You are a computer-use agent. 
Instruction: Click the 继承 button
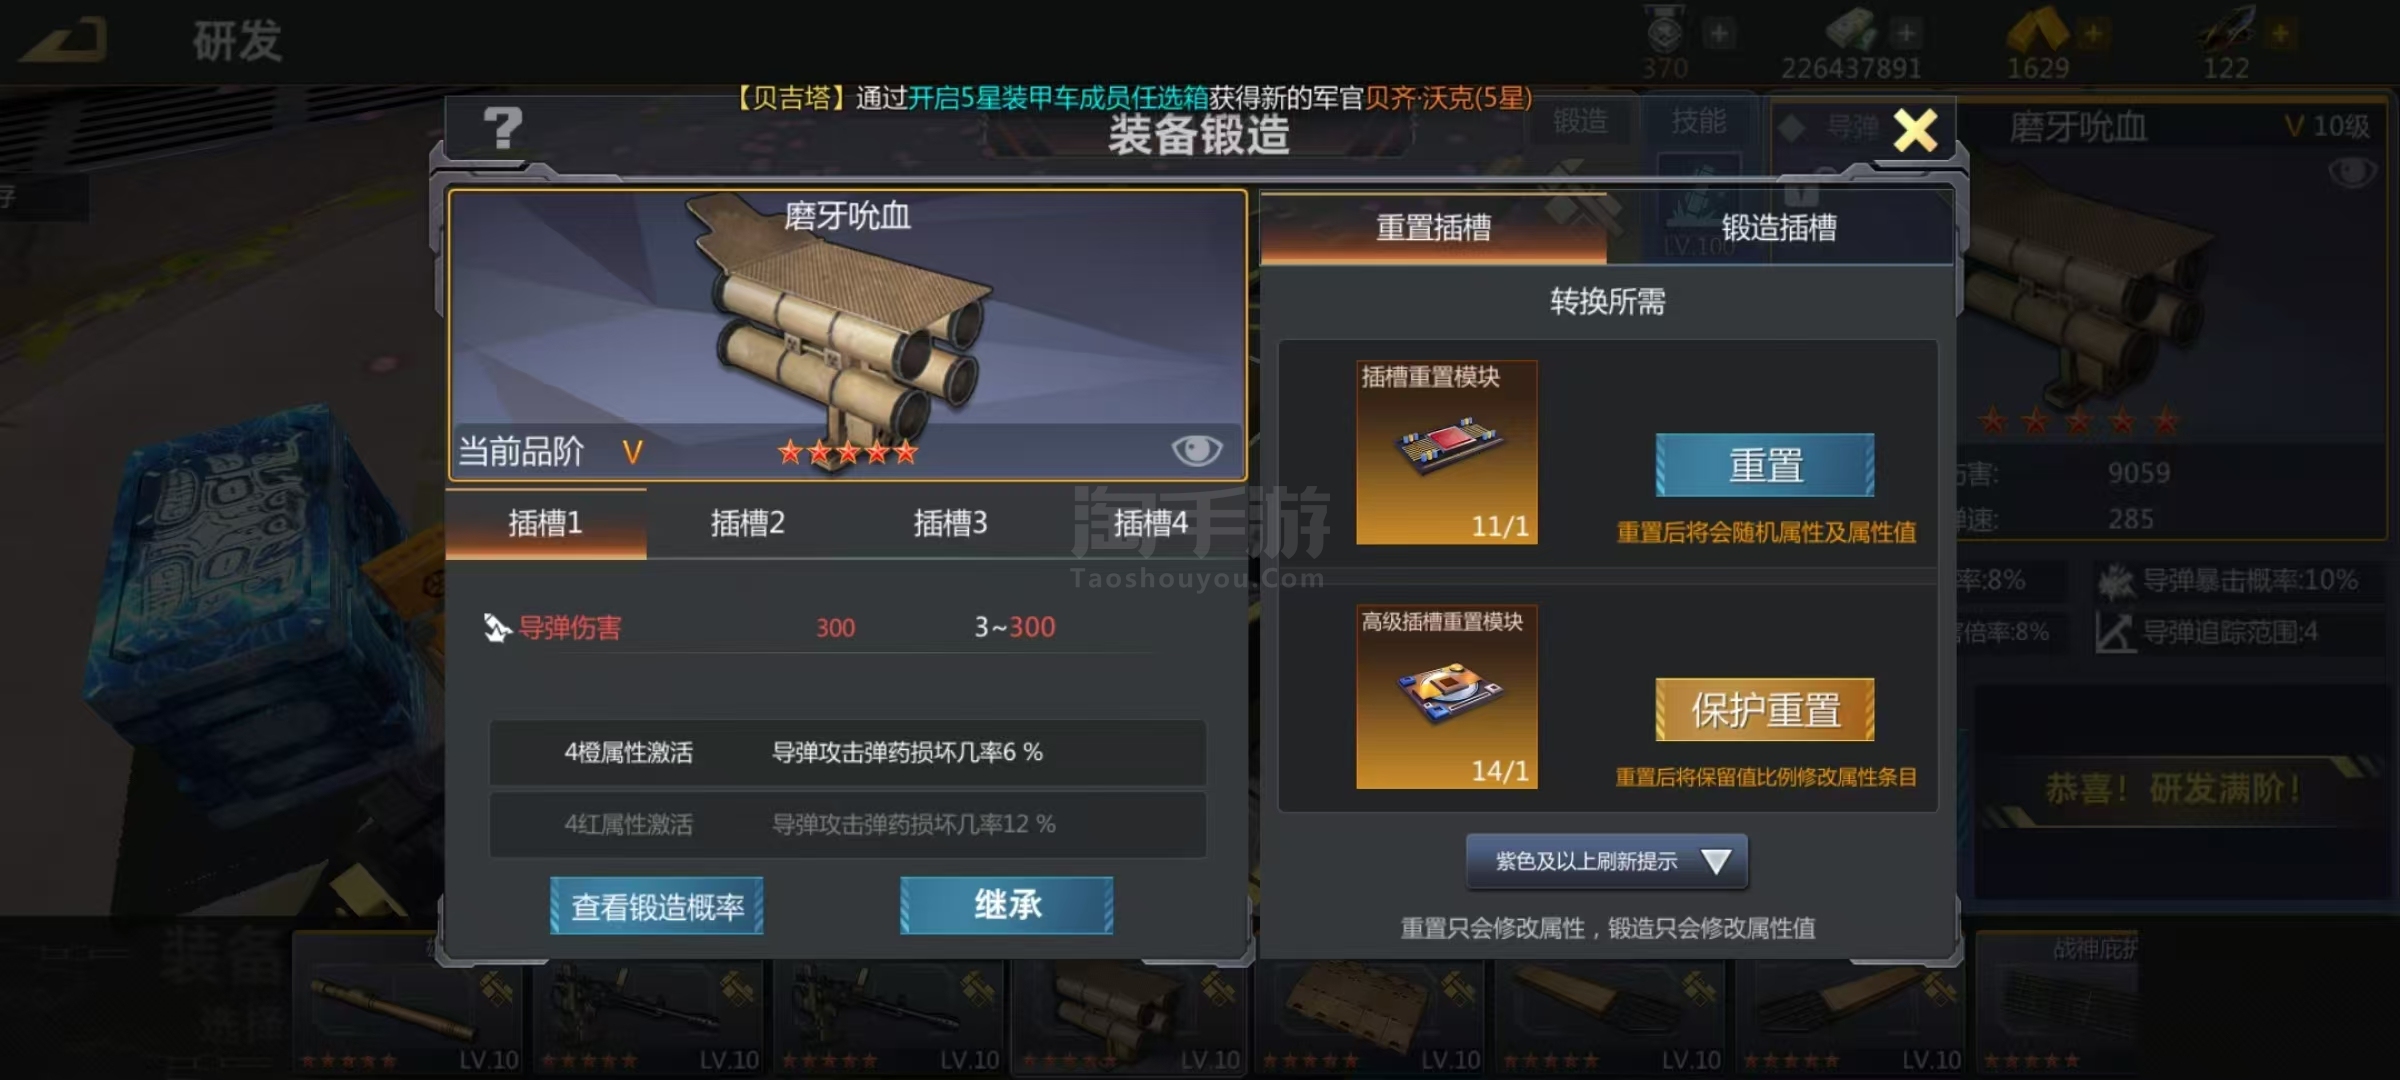[1007, 905]
